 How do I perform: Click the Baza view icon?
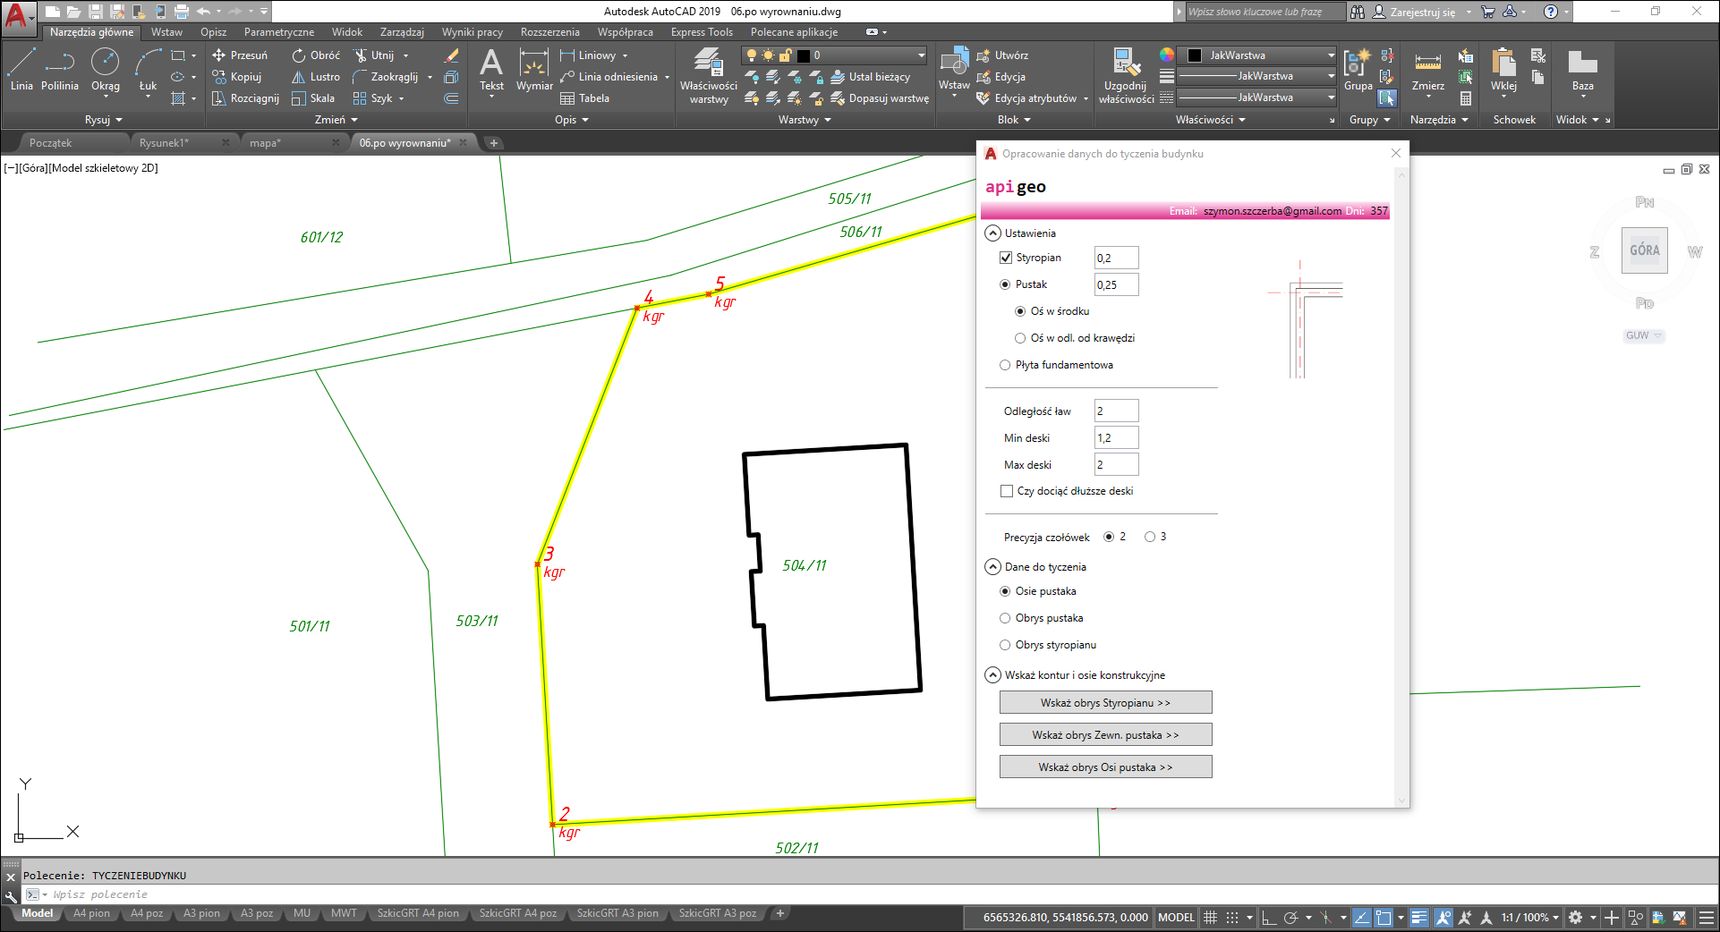(1582, 70)
